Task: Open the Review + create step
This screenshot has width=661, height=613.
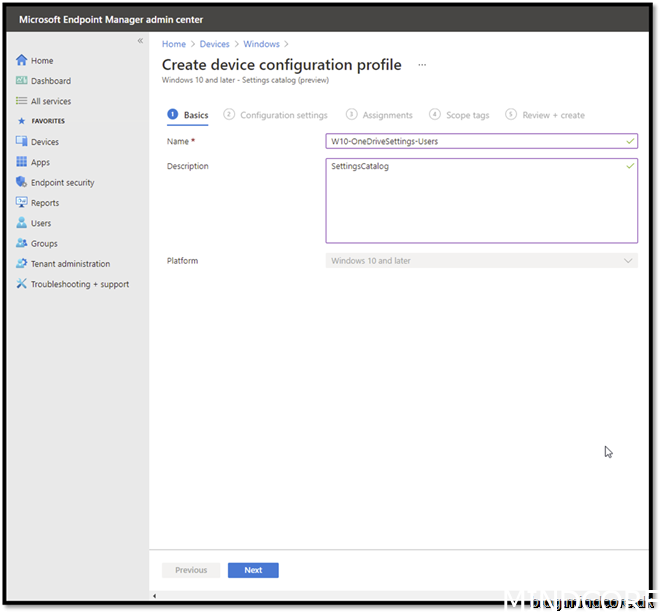Action: click(x=552, y=115)
